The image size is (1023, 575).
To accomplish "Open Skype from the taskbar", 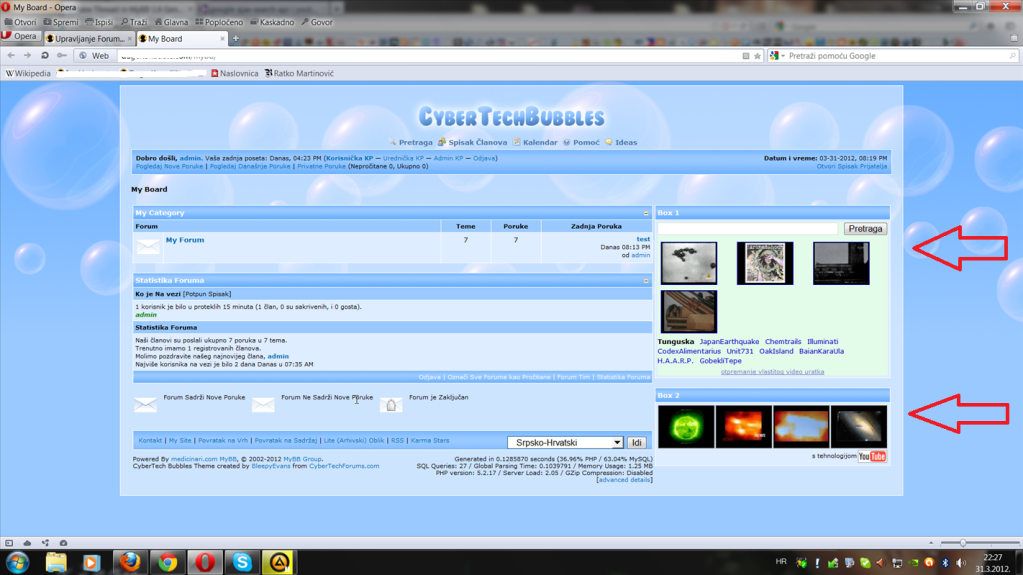I will tap(242, 561).
